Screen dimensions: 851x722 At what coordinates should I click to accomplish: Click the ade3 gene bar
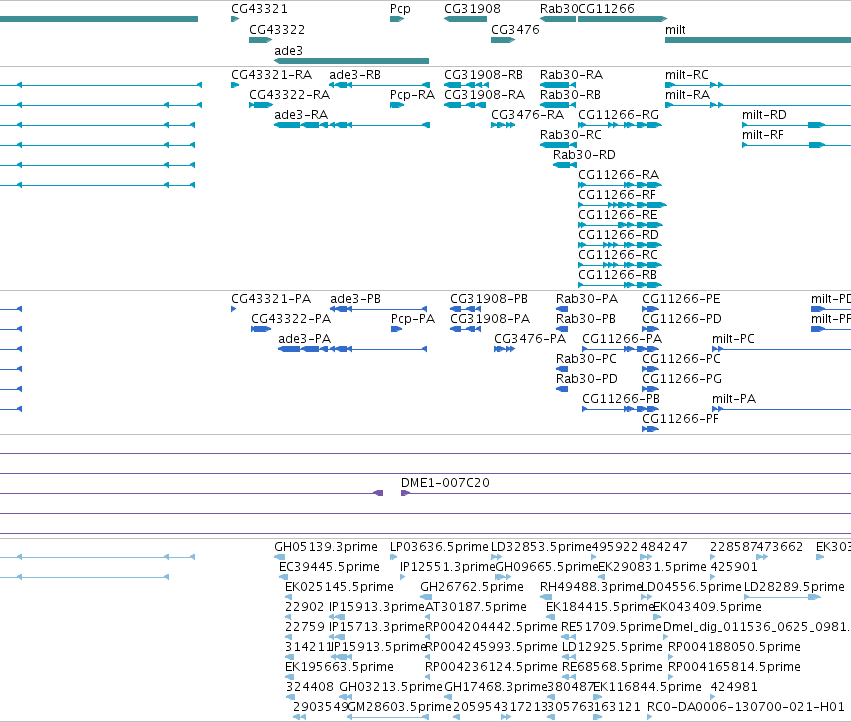[x=351, y=61]
